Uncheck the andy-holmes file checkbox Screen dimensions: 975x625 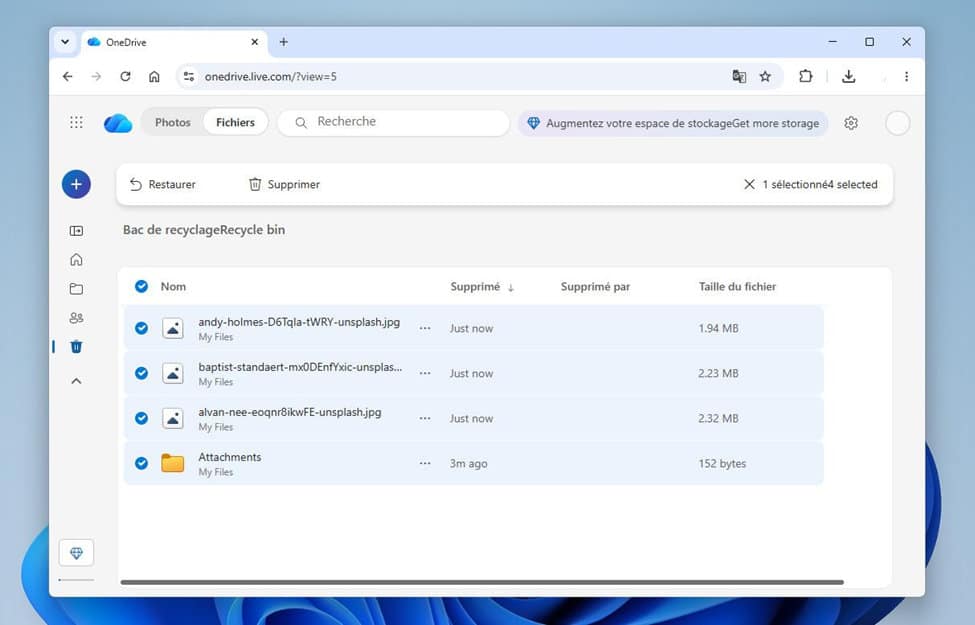point(141,328)
